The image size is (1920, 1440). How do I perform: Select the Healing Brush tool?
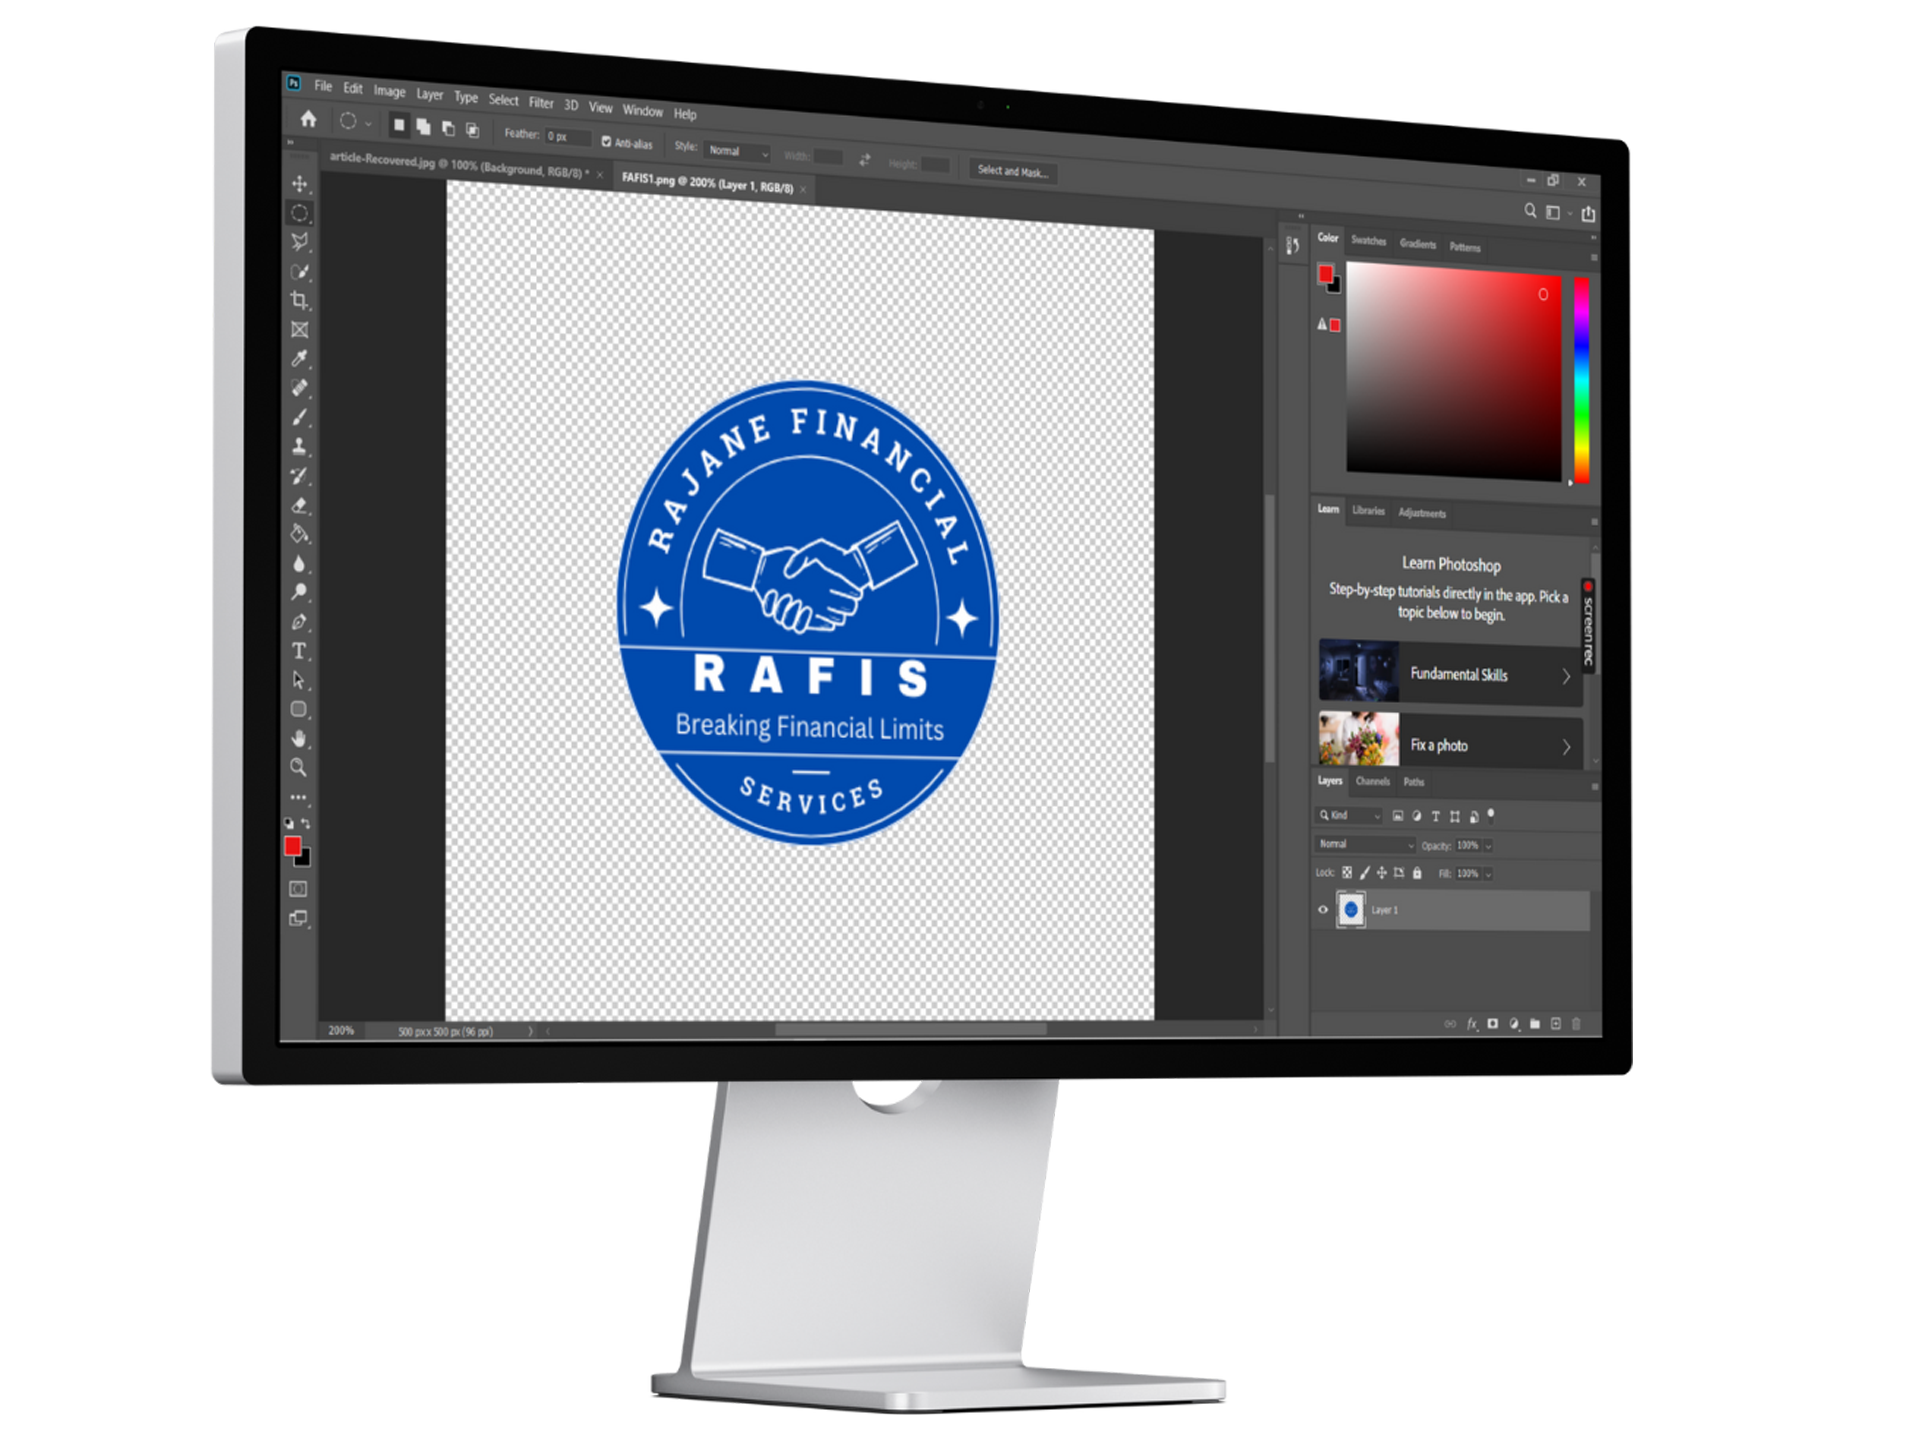(x=299, y=387)
